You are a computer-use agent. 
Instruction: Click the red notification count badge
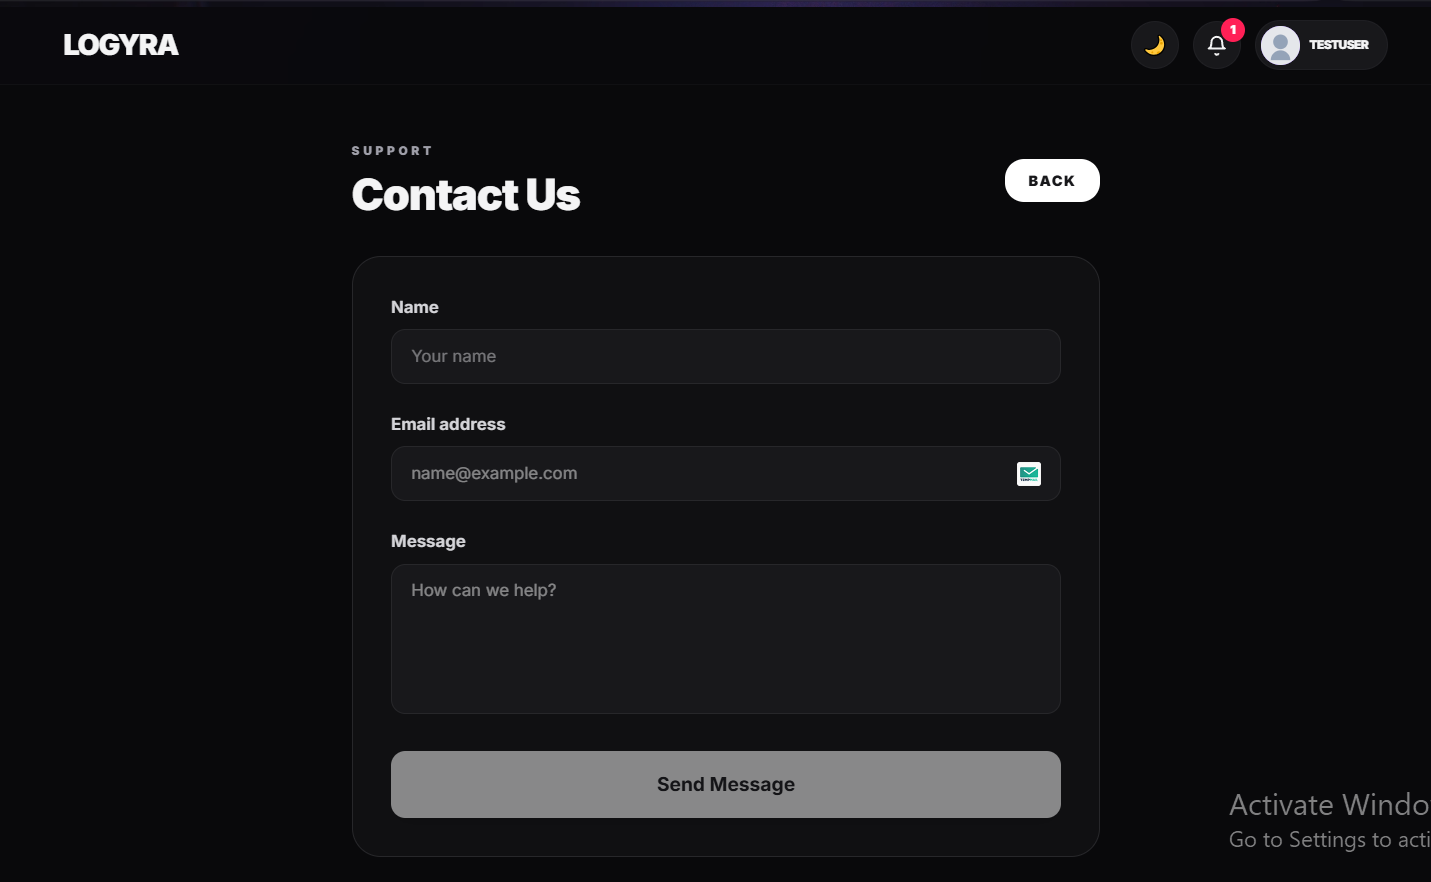(x=1233, y=30)
